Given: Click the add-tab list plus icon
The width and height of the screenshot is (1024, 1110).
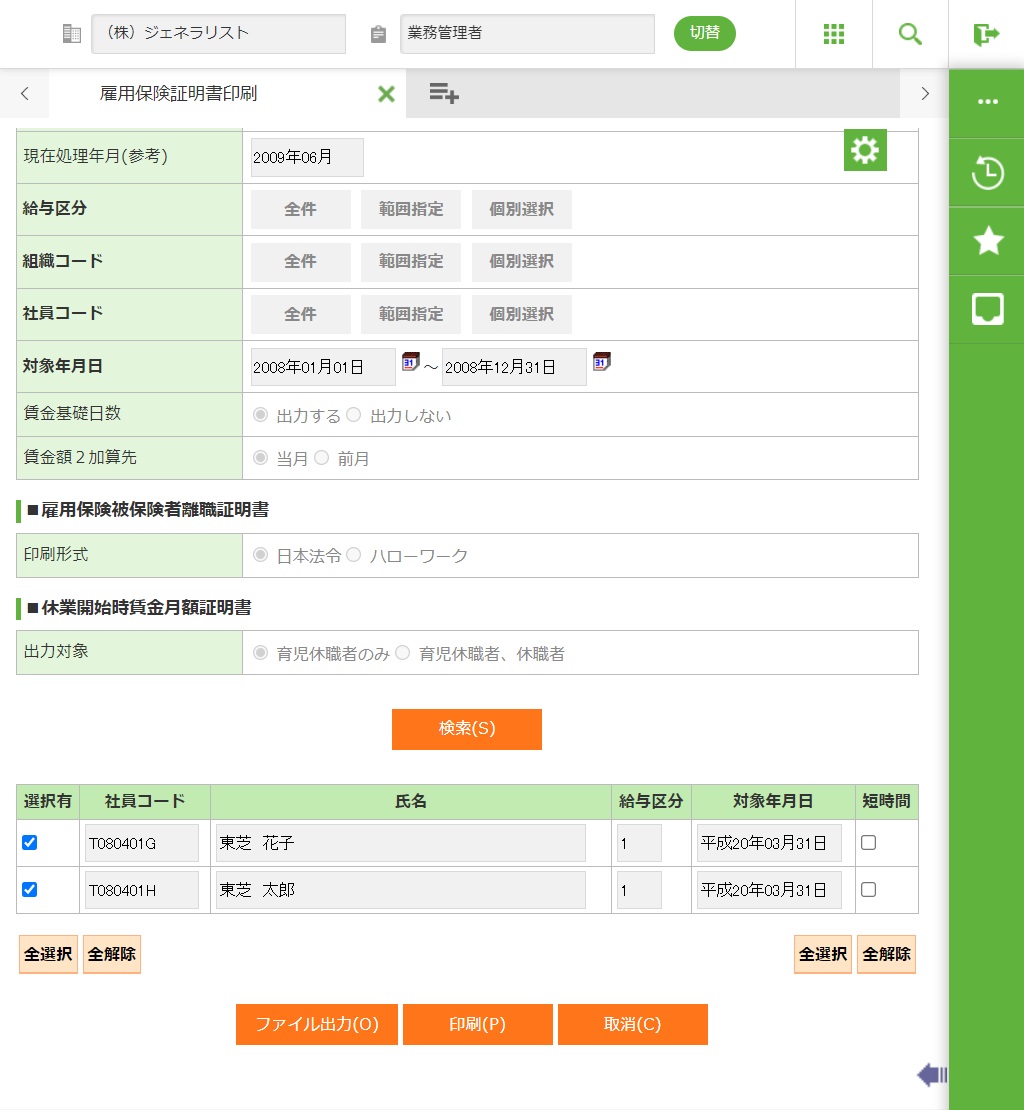Looking at the screenshot, I should click(x=444, y=94).
